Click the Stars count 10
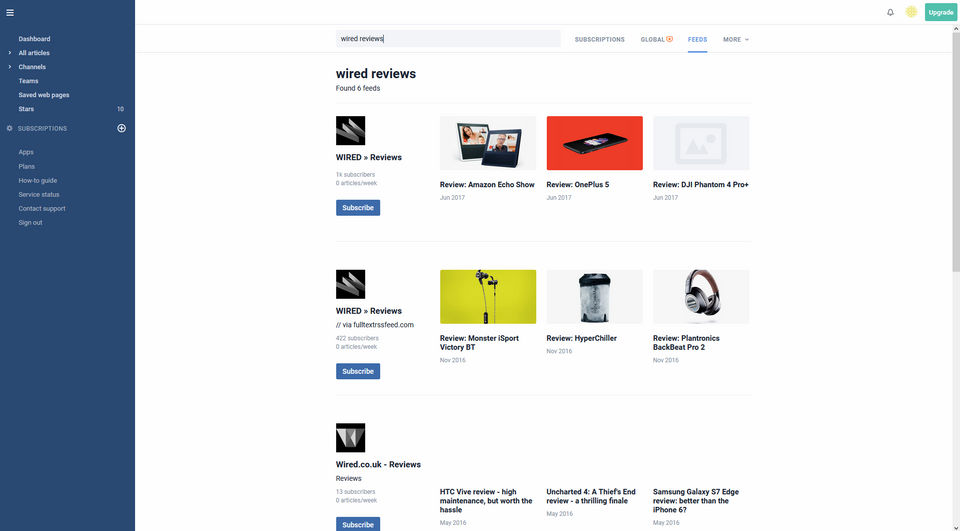Viewport: 960px width, 531px height. coord(121,109)
